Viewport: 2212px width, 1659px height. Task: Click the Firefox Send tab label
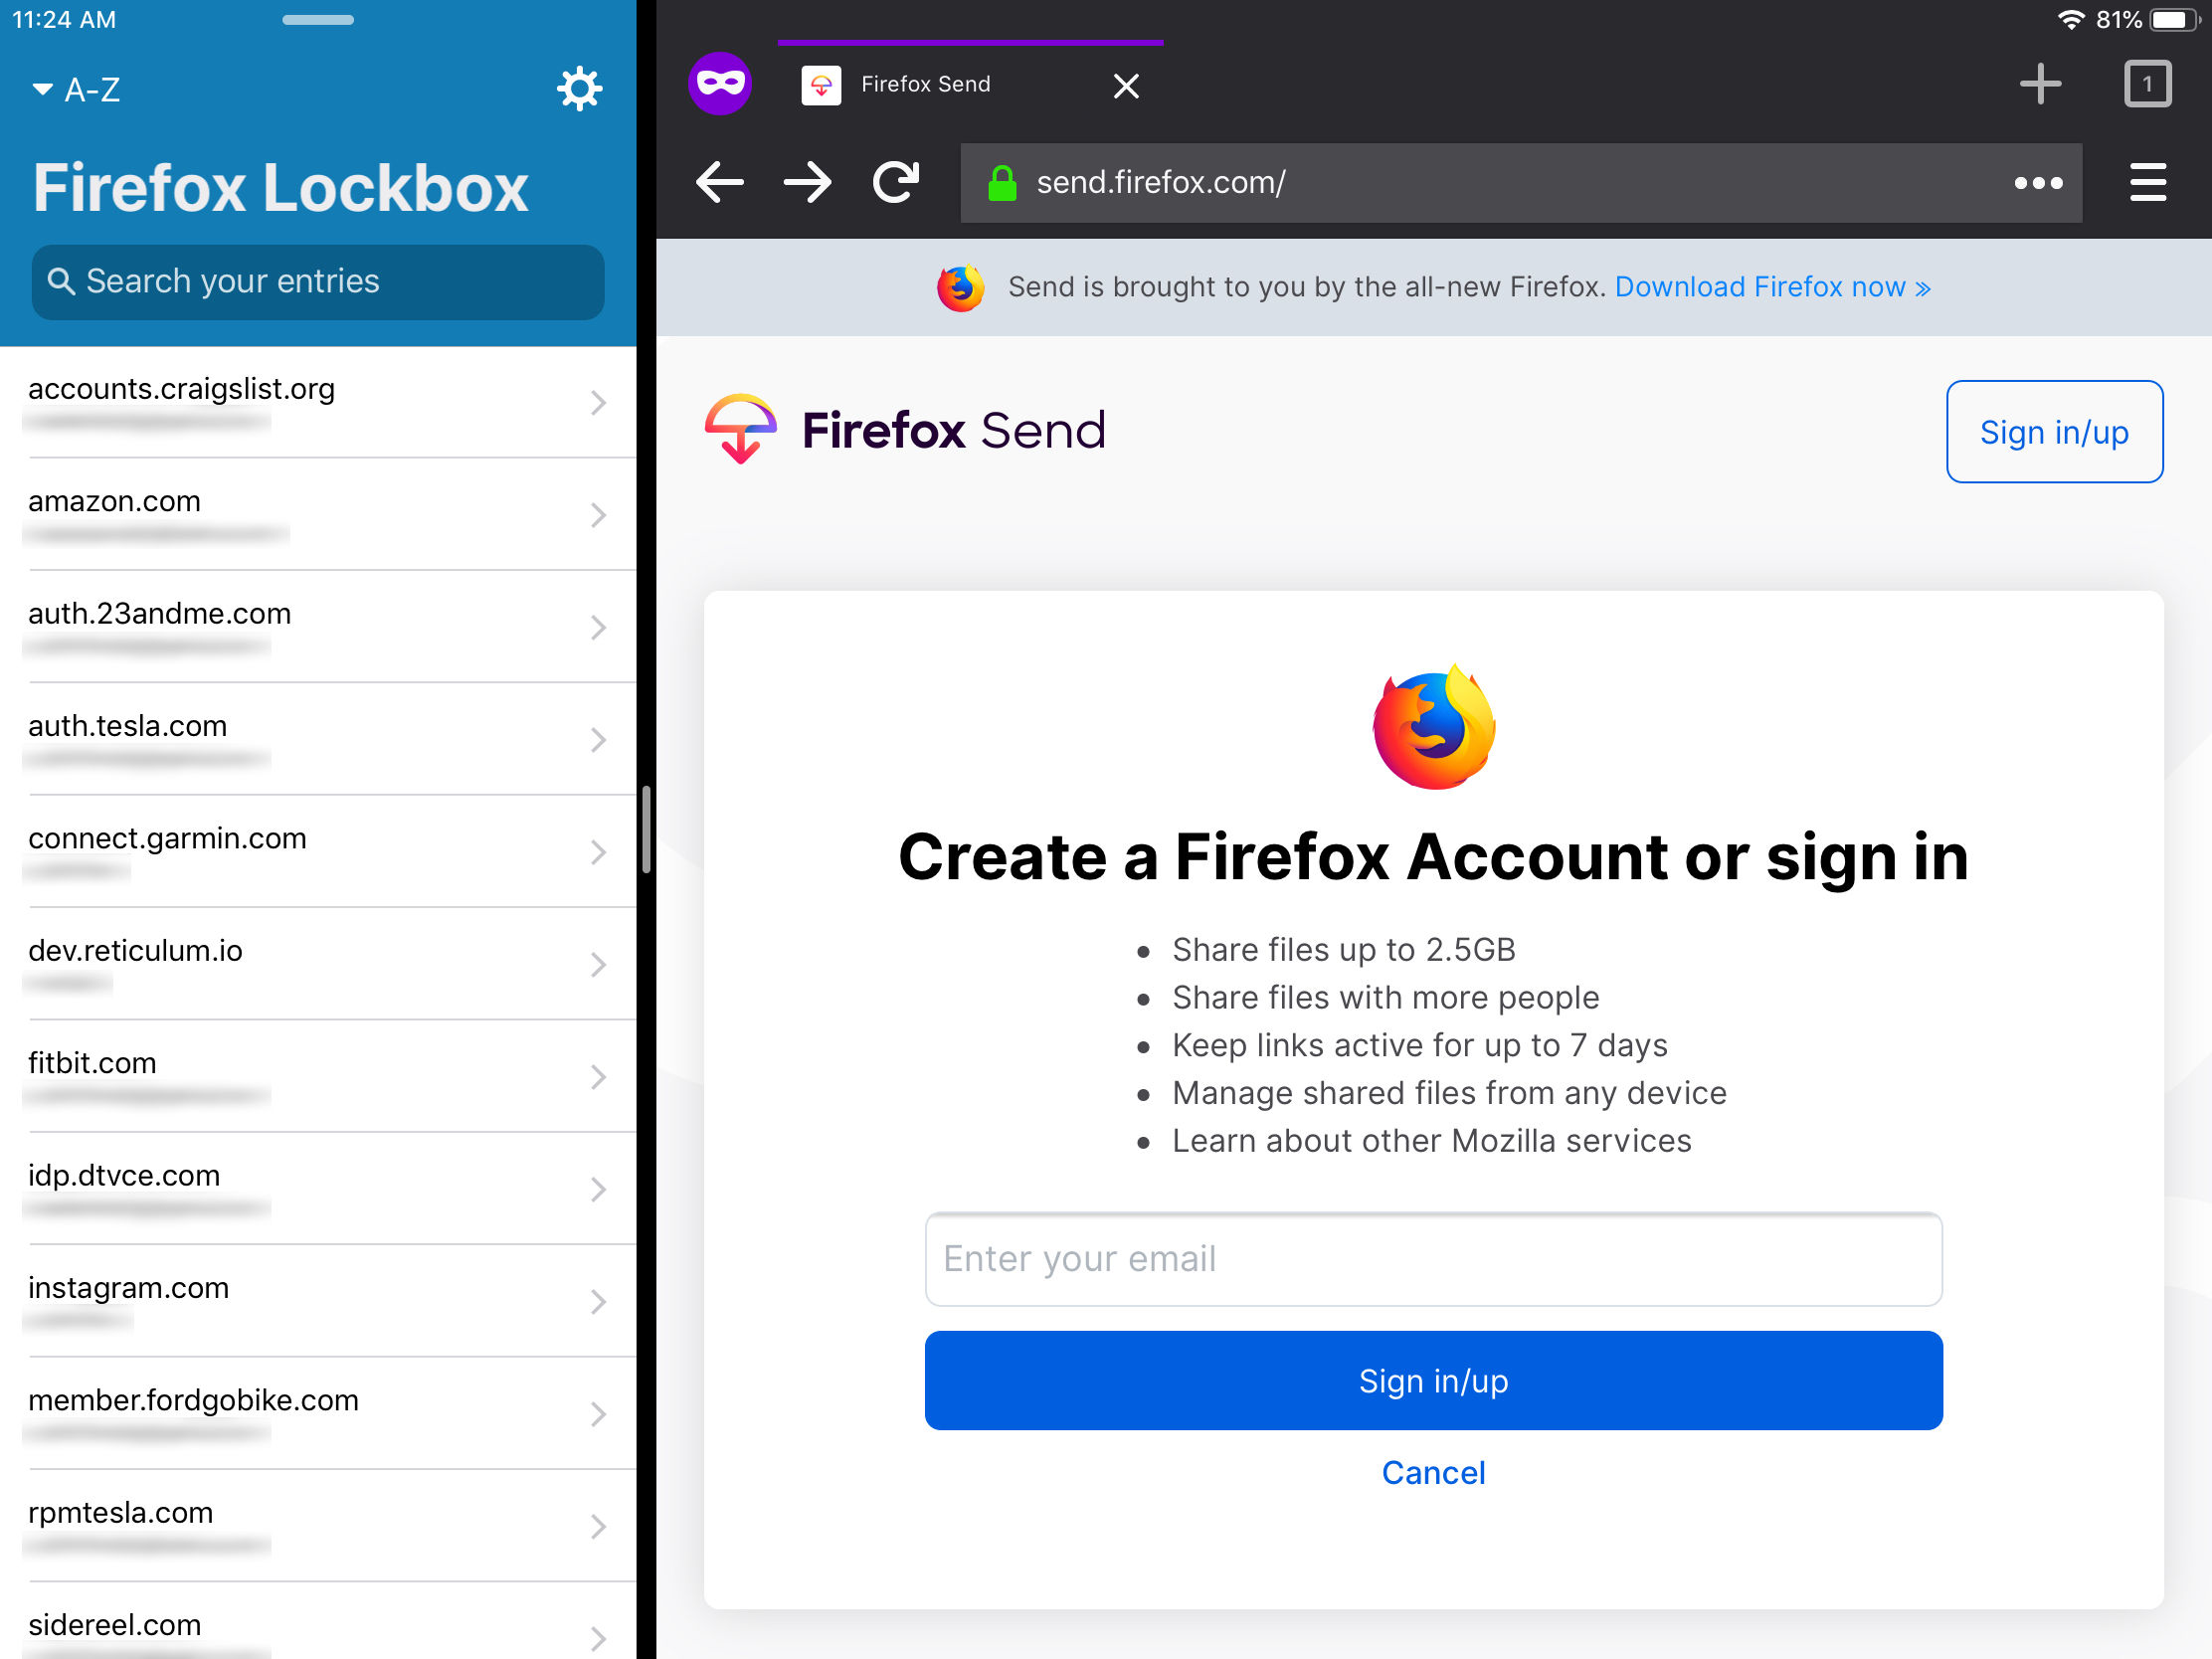point(925,84)
